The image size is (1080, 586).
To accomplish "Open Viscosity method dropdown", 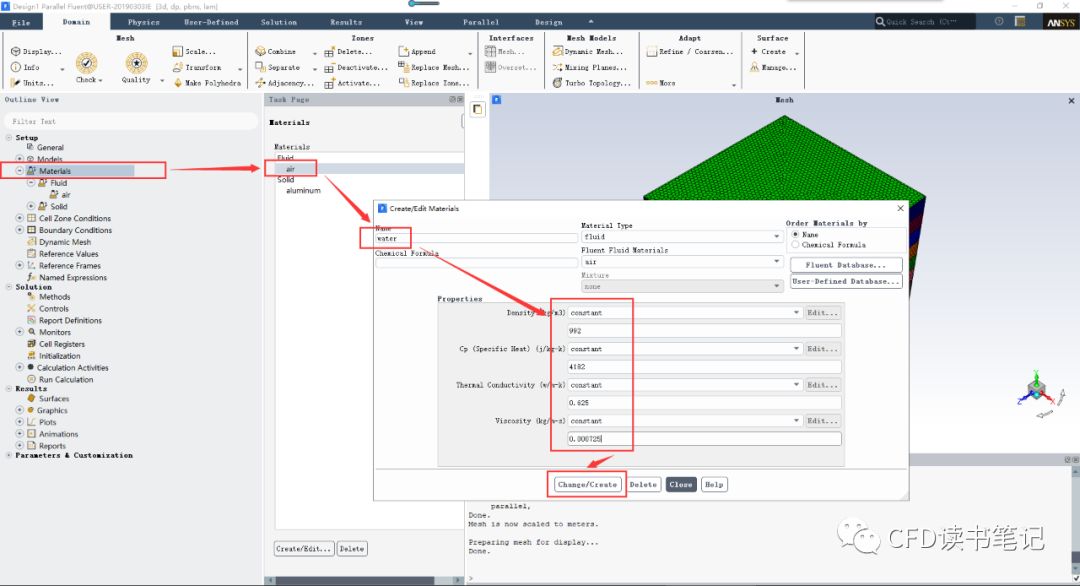I will (x=685, y=421).
